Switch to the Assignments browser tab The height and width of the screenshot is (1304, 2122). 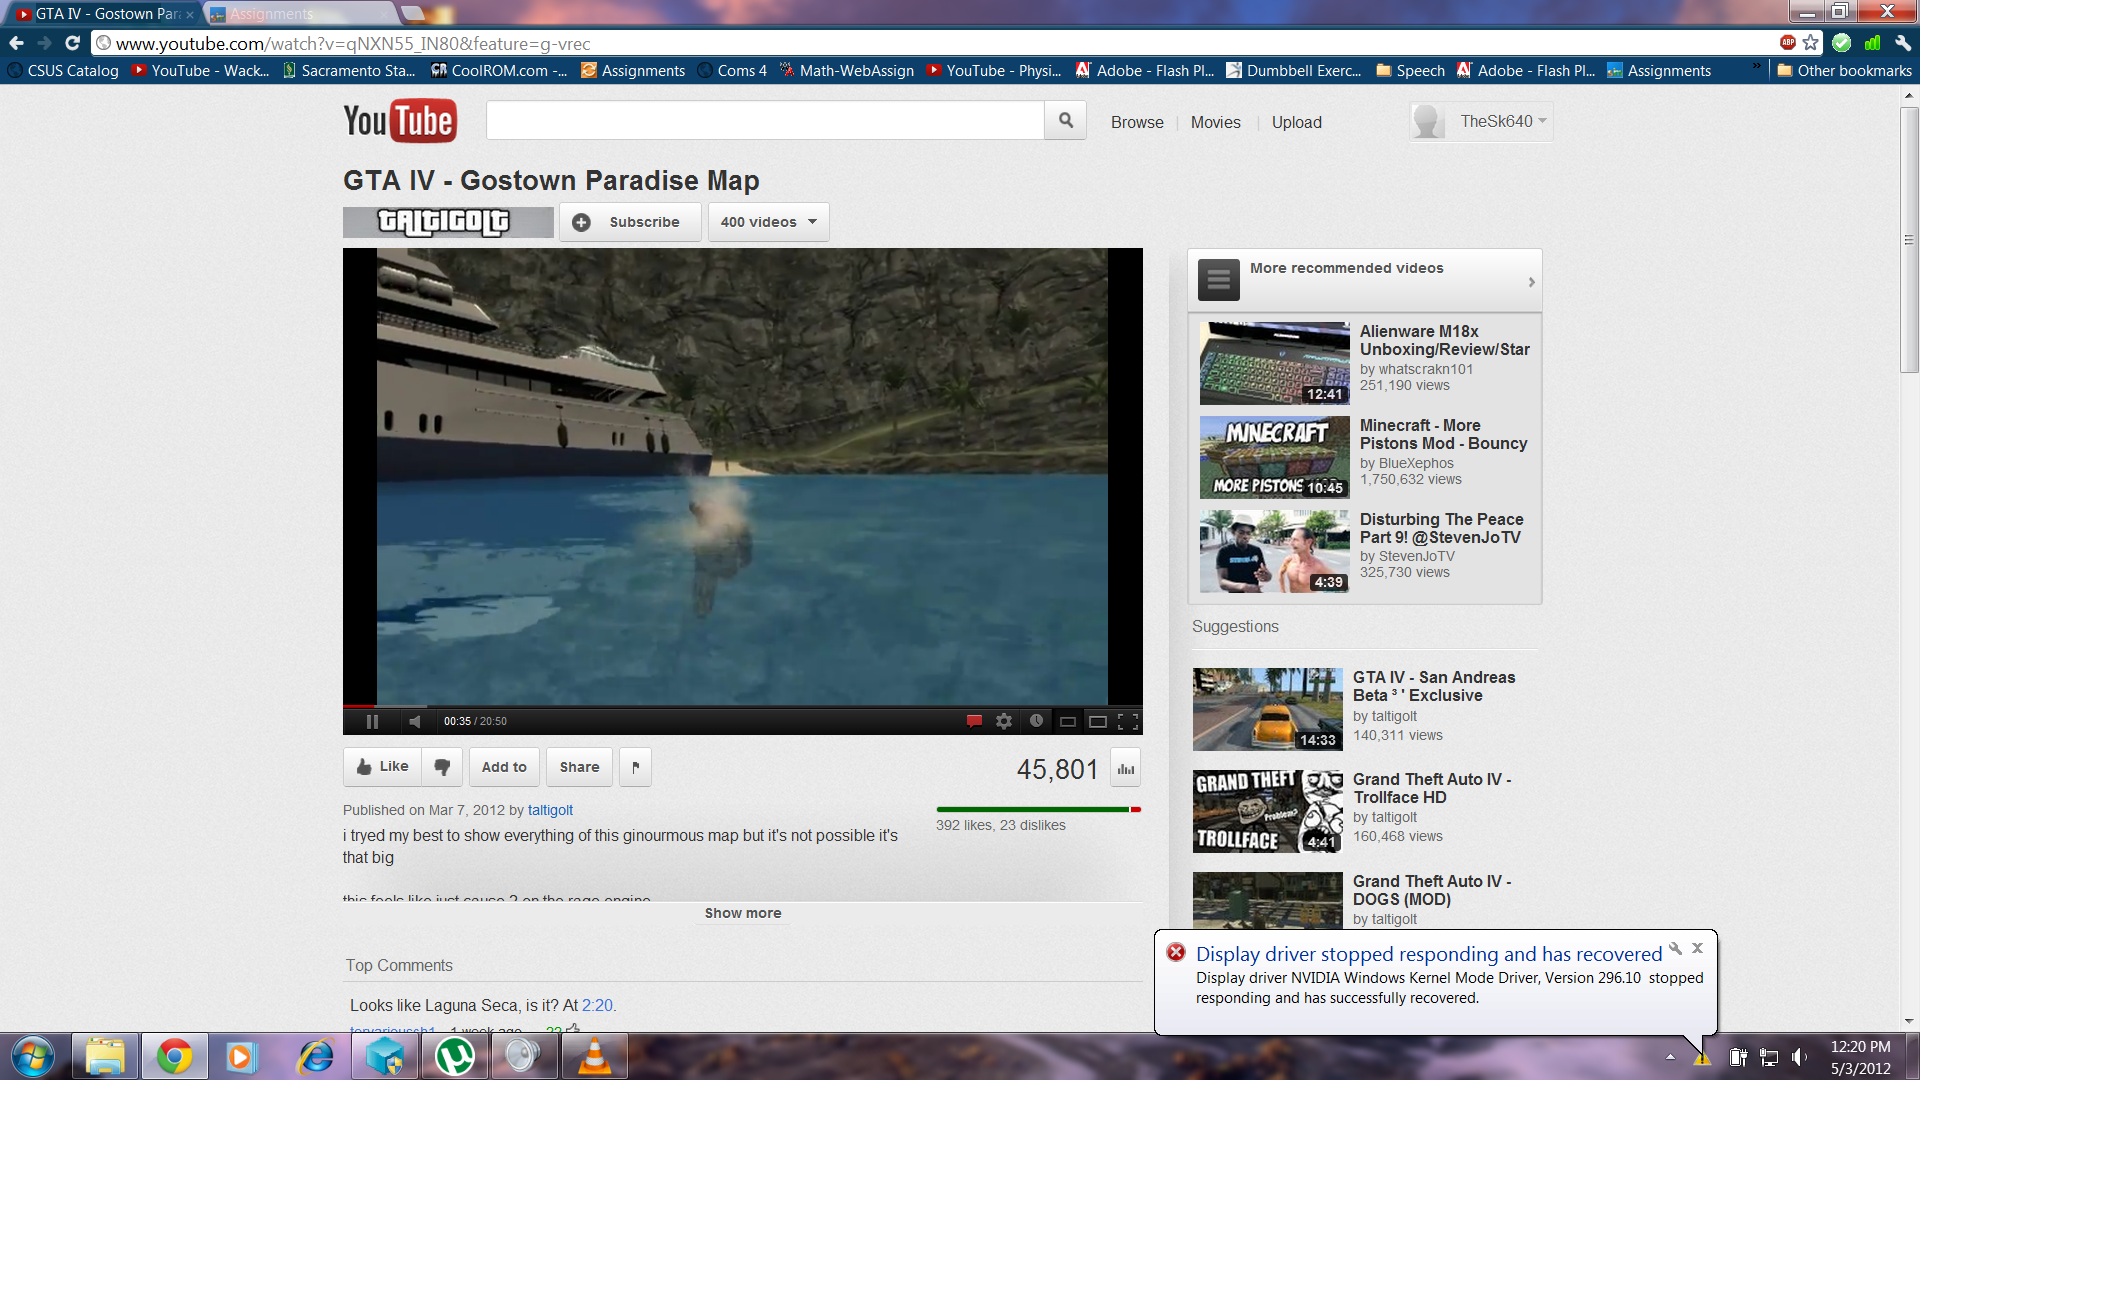(x=290, y=14)
